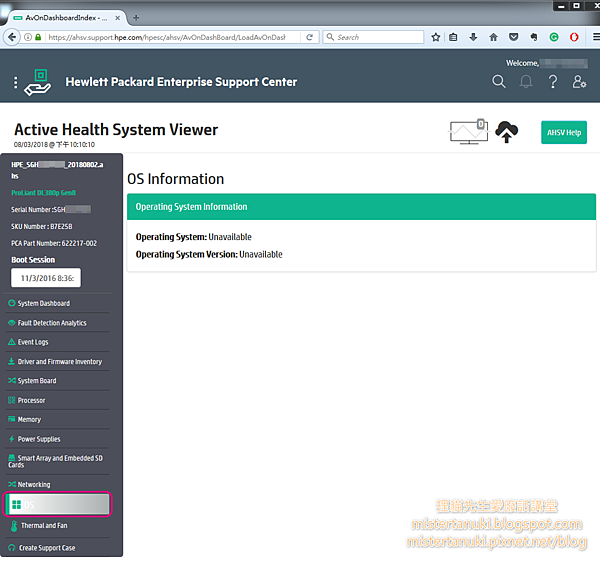Screen dimensions: 600x561
Task: Open Downloads arrow icon in browser toolbar
Action: (x=473, y=37)
